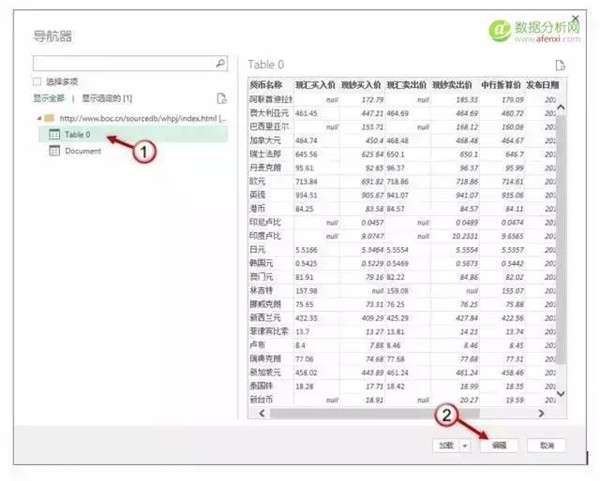Collapse the boc.cn source tree node
This screenshot has width=600, height=481.
[39, 118]
